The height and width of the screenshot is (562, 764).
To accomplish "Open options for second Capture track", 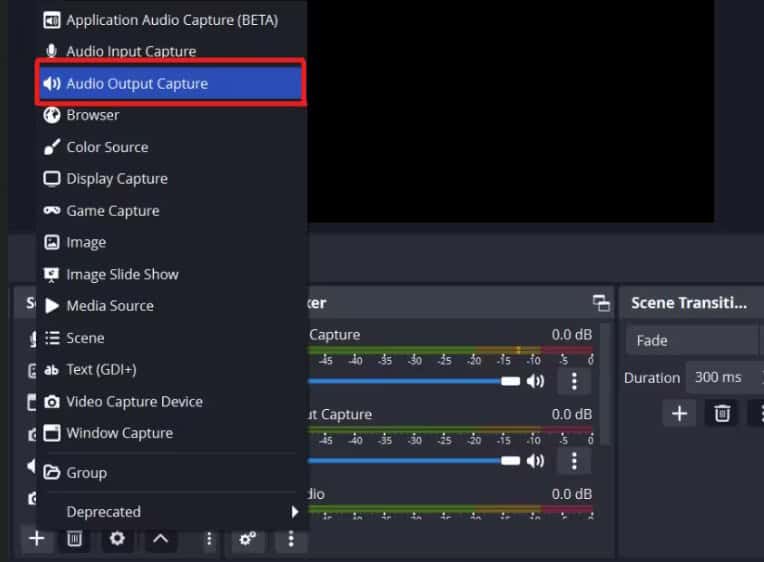I will pyautogui.click(x=574, y=461).
